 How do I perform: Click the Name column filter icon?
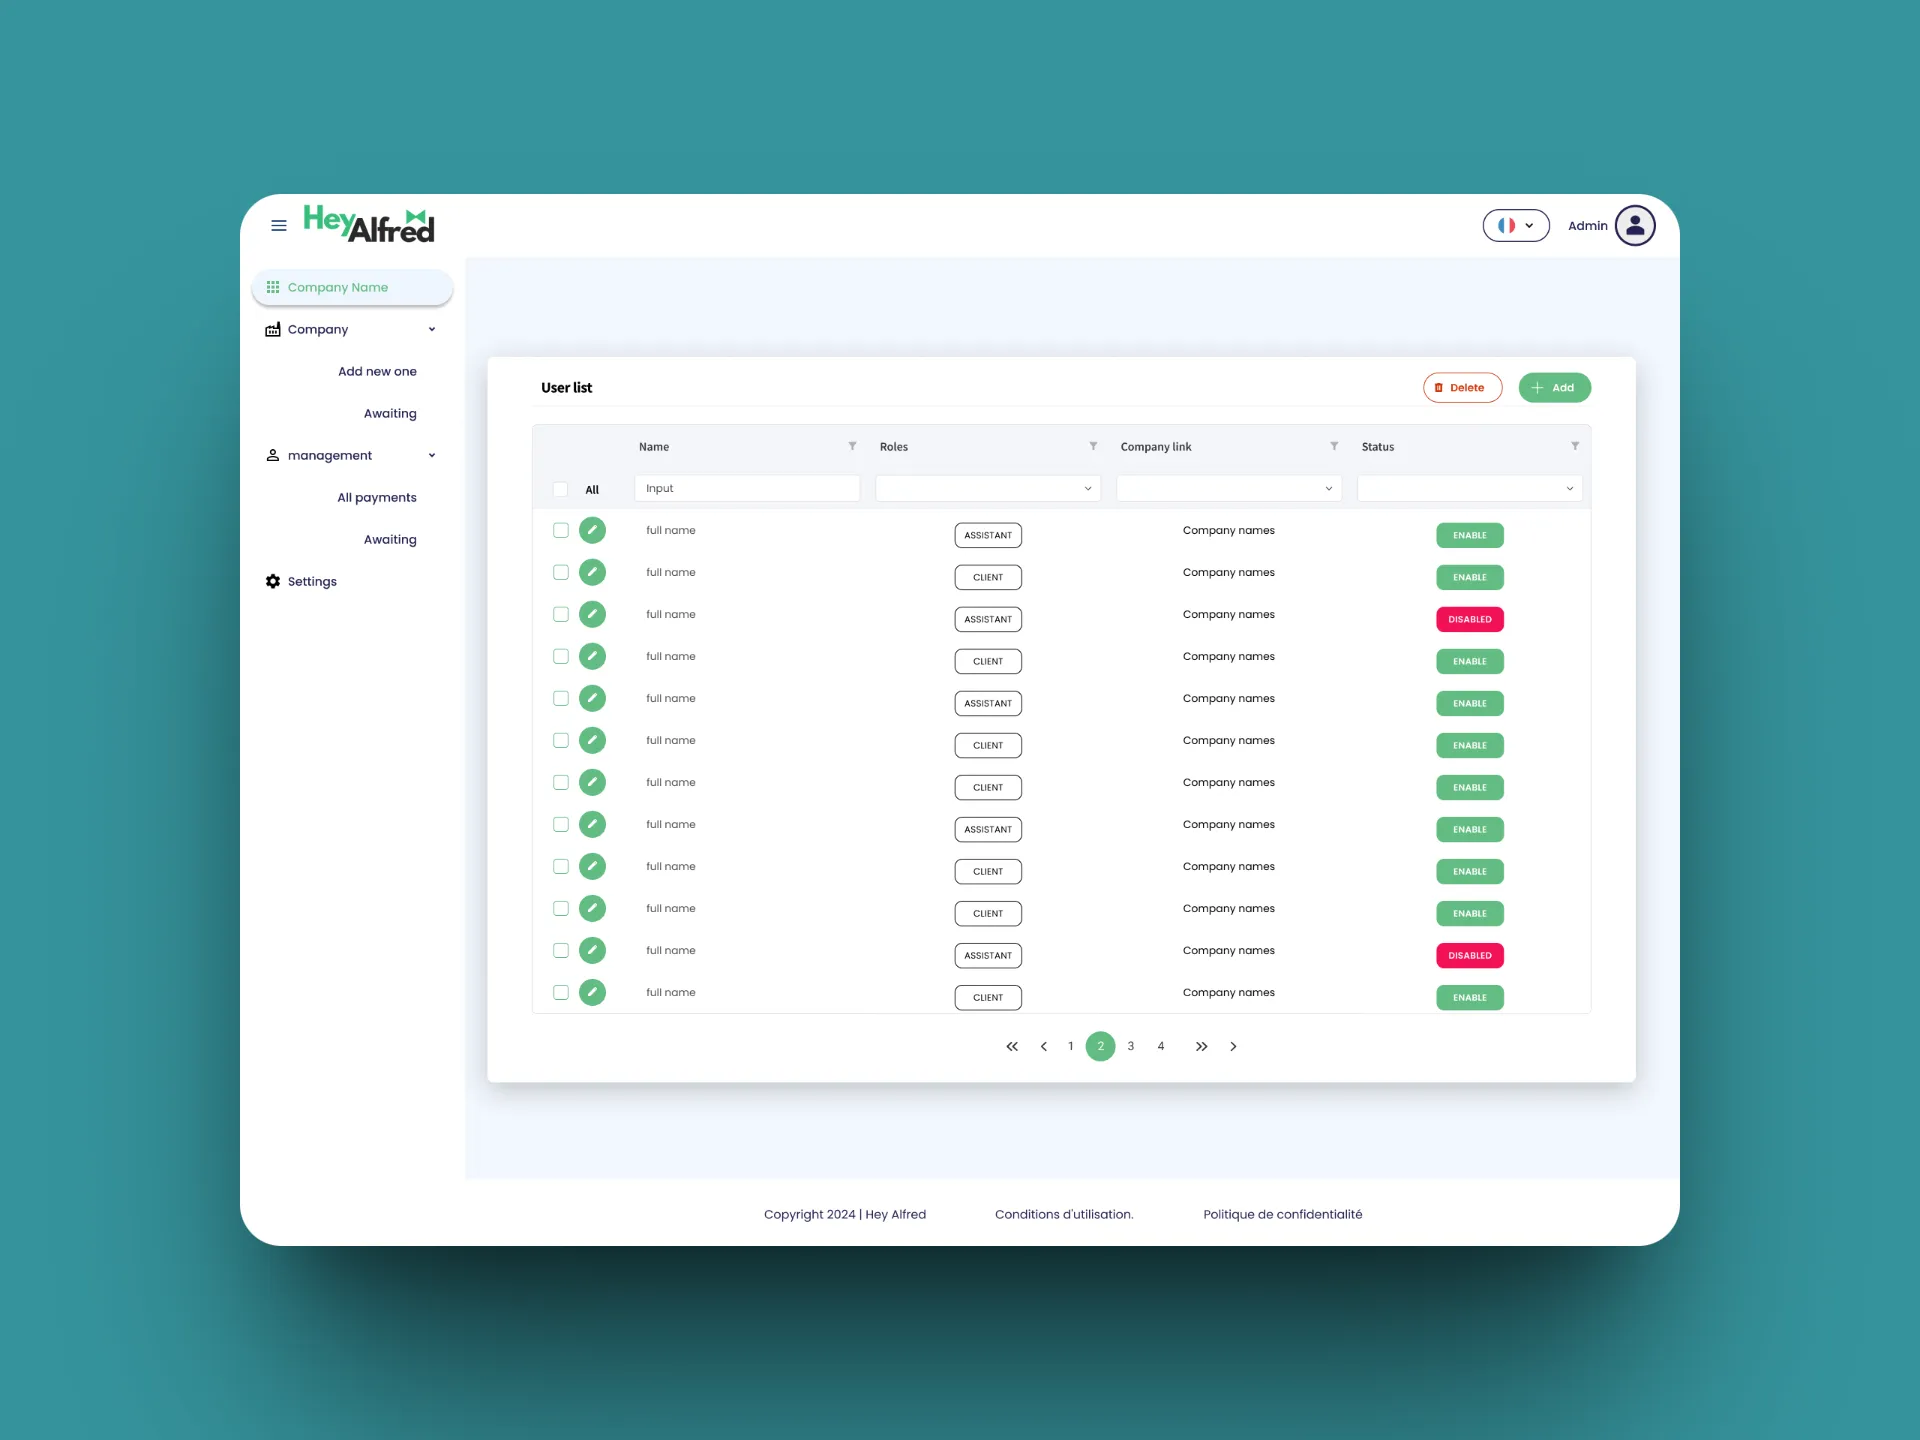point(852,446)
